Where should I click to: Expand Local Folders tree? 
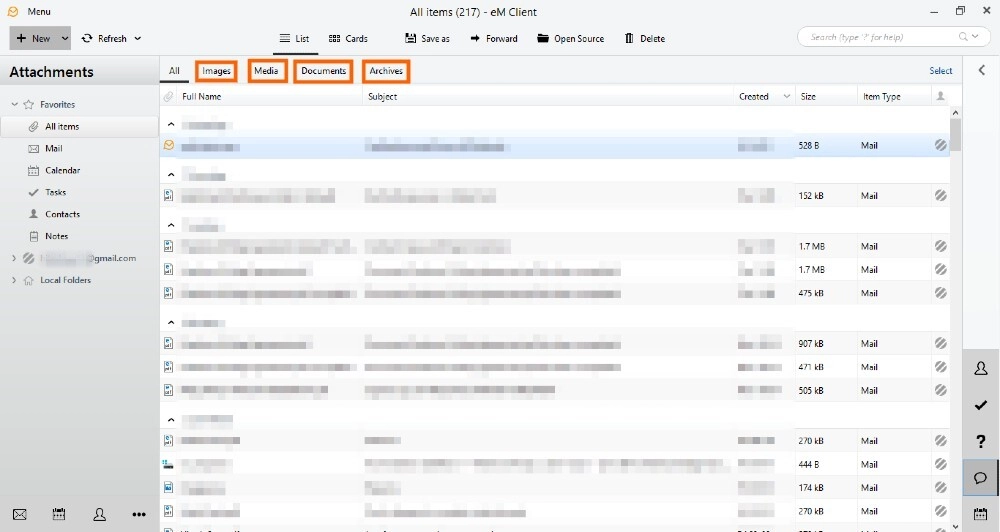(14, 279)
